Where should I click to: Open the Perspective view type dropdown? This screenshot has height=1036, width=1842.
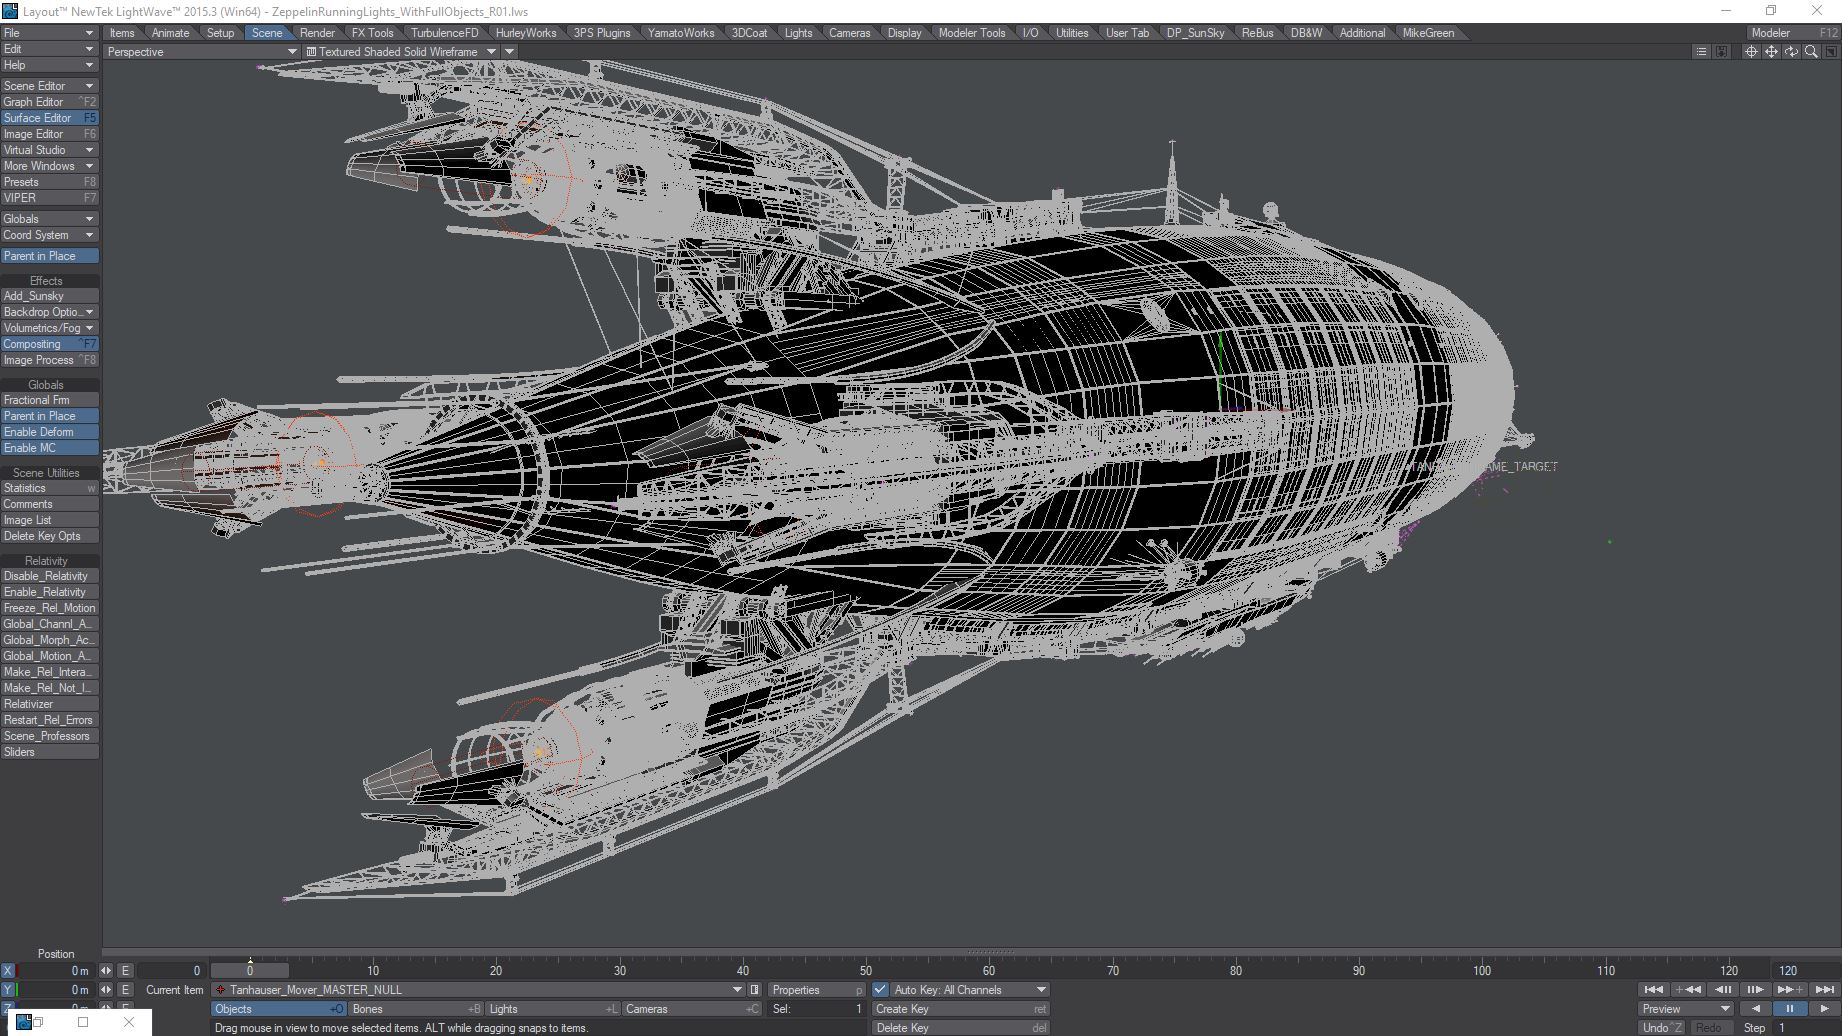pyautogui.click(x=202, y=52)
